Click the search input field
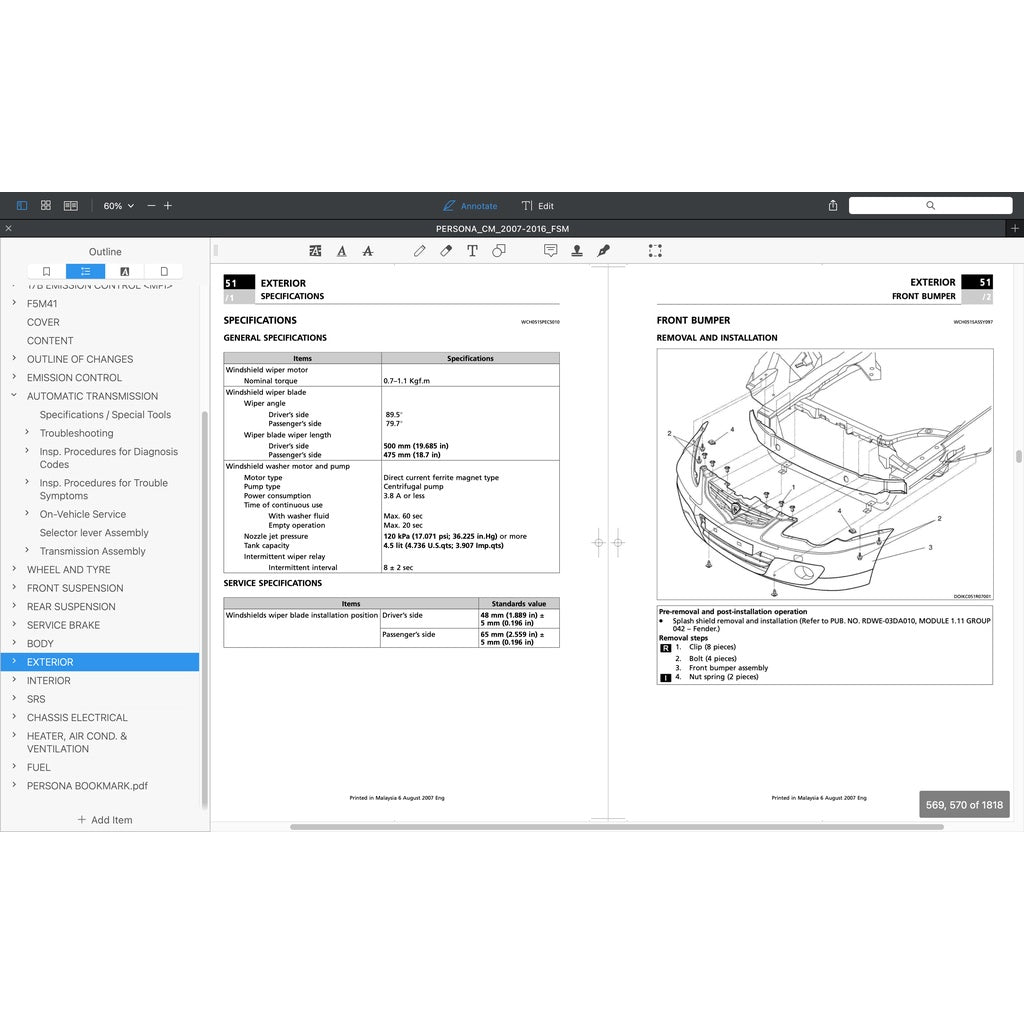Screen dimensions: 1024x1024 point(930,206)
